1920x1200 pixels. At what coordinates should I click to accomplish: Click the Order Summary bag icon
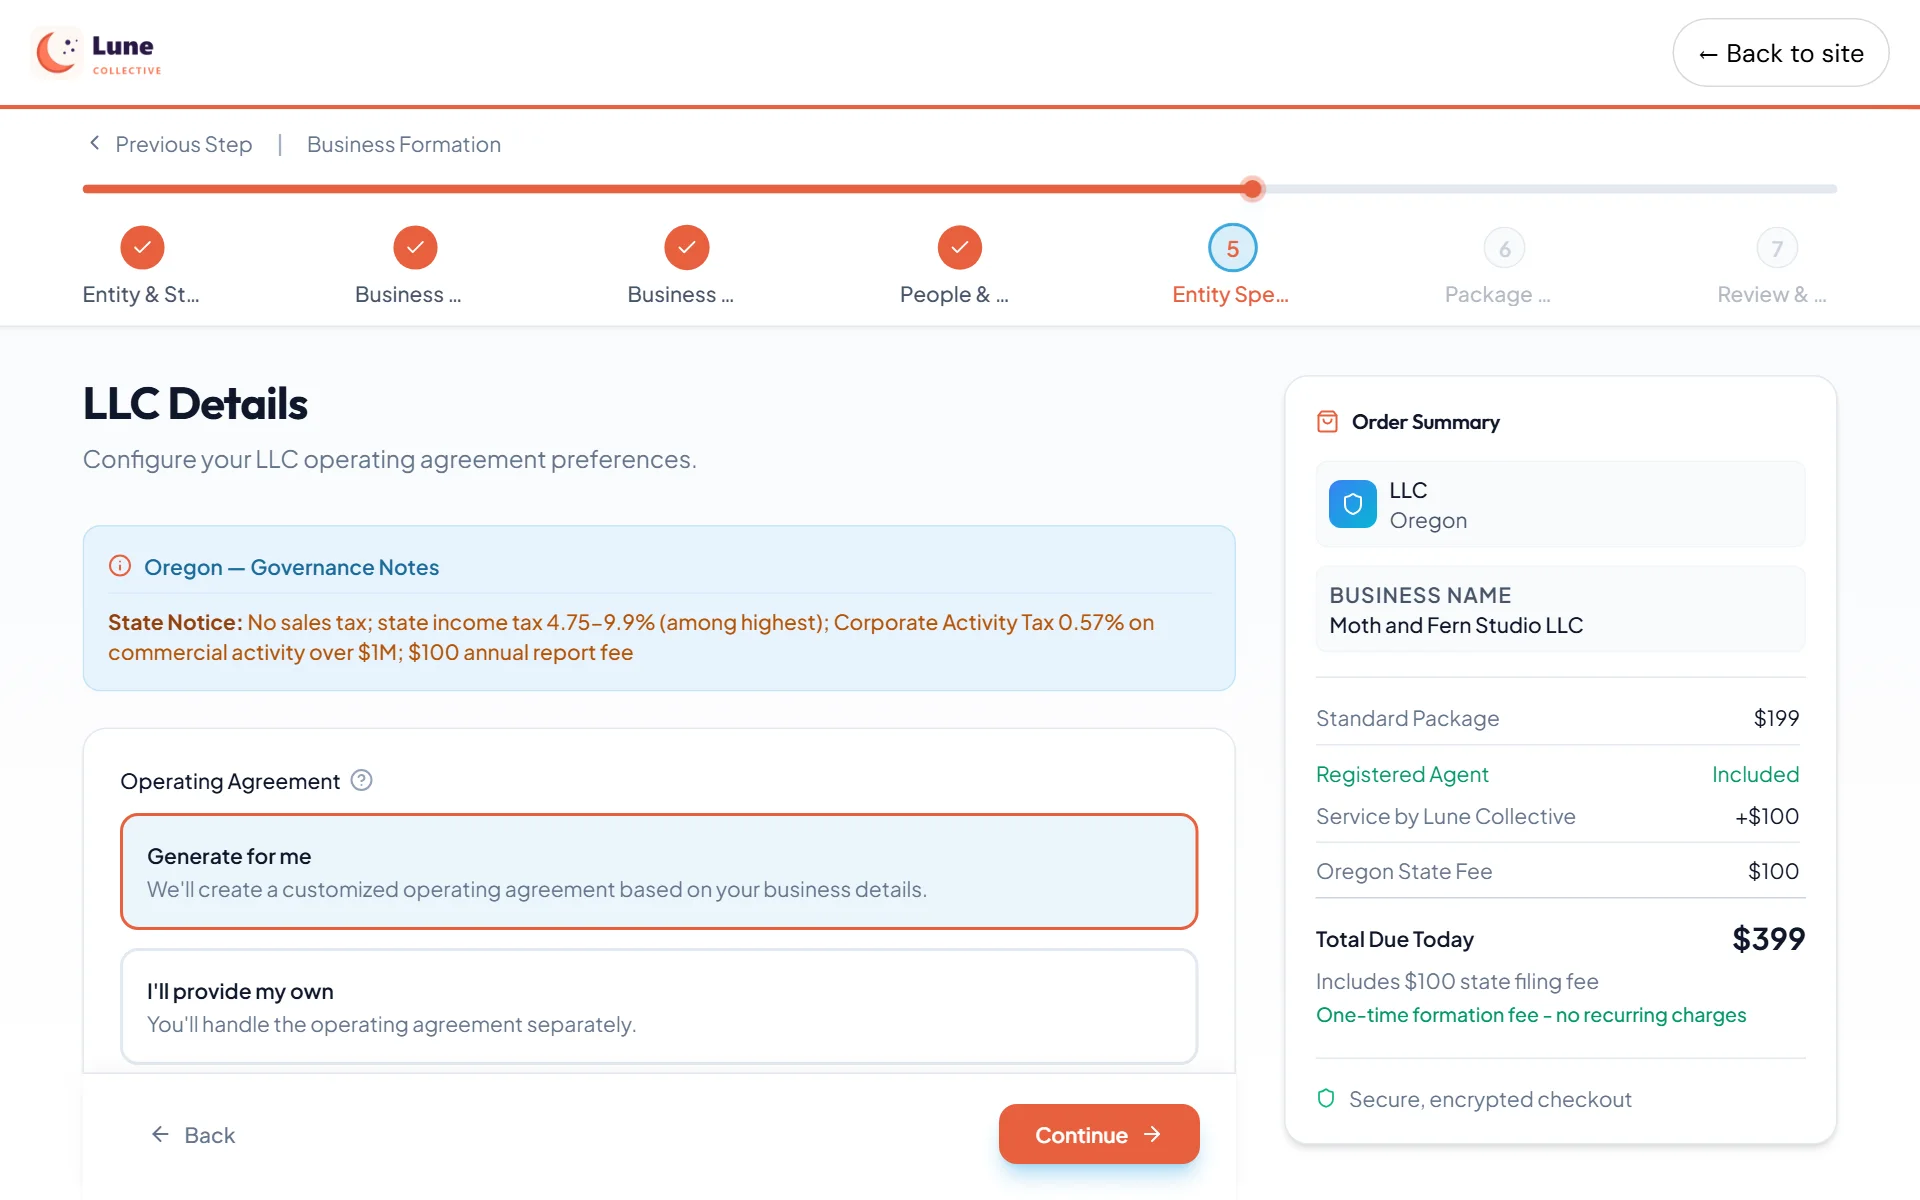click(1327, 421)
